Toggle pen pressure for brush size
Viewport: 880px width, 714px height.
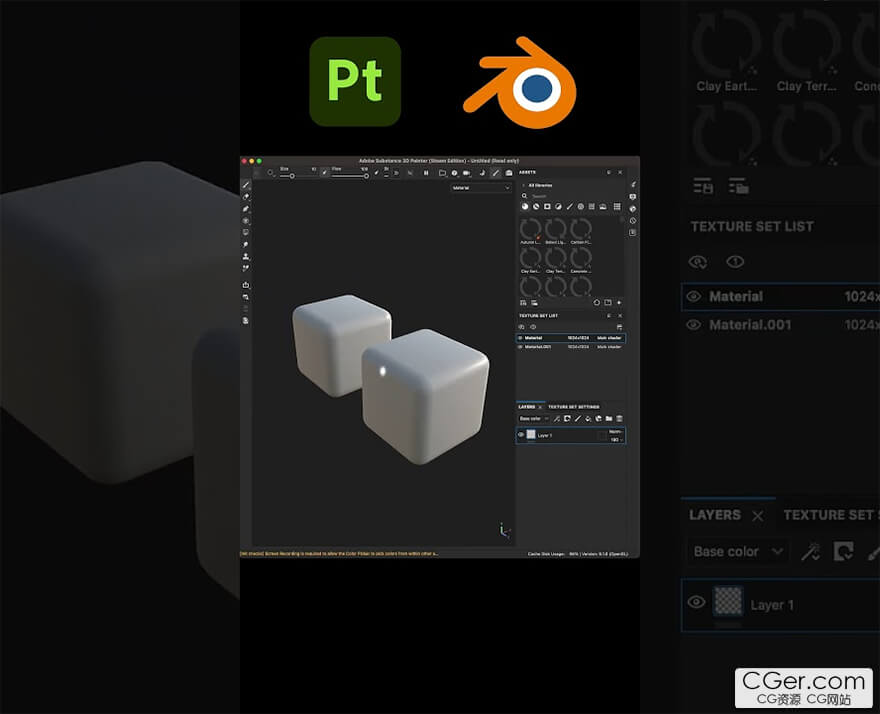pyautogui.click(x=324, y=172)
